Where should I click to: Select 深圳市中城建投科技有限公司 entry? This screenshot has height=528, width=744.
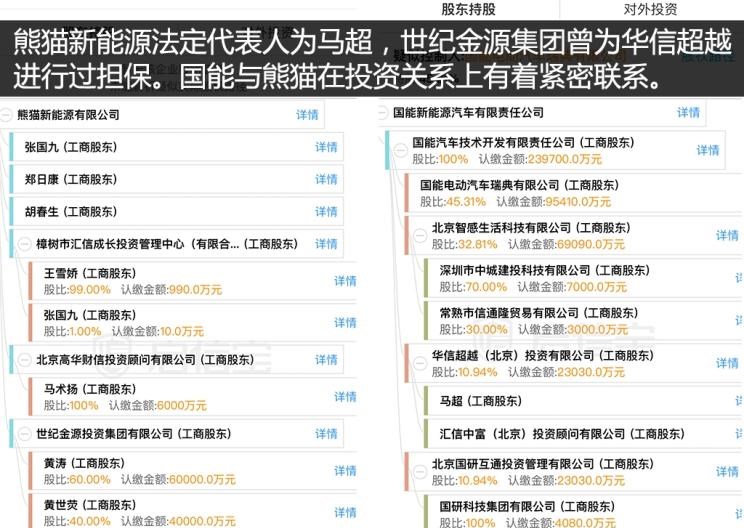coord(584,278)
